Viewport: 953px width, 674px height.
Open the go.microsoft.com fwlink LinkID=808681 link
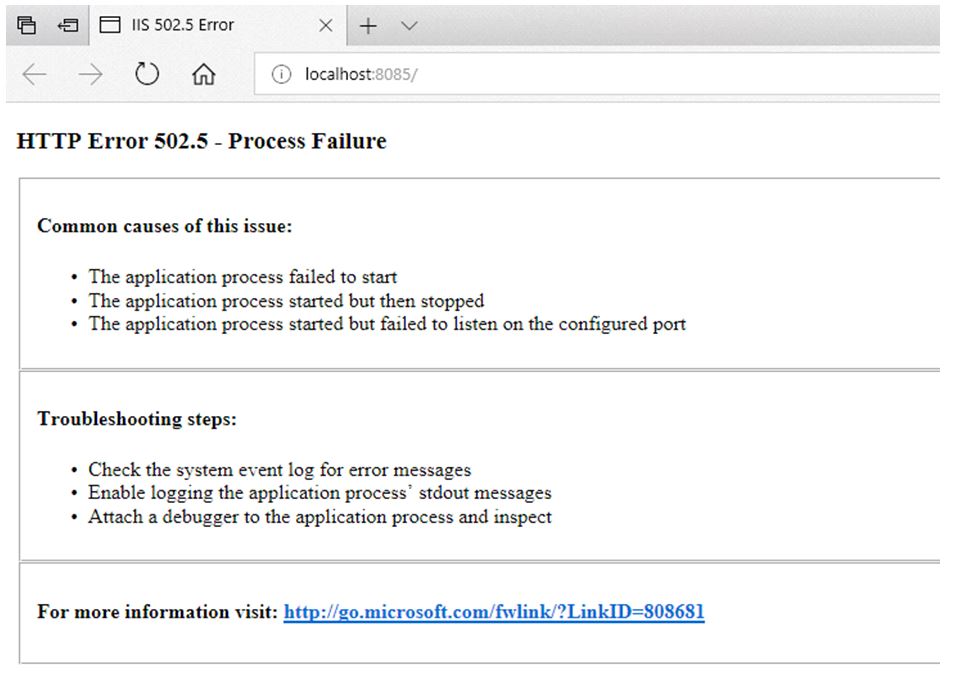coord(494,611)
